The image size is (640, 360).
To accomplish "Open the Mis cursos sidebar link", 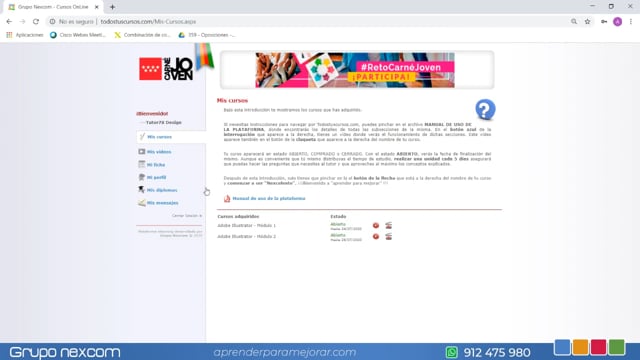I will point(159,137).
